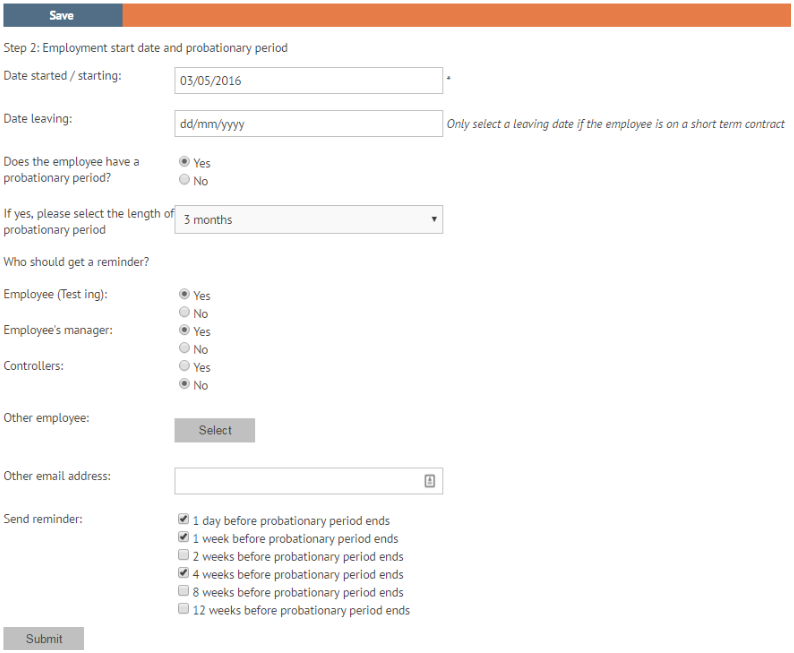This screenshot has height=653, width=794.
Task: Click the 'Step 2: Employment start date' heading text
Action: (x=145, y=48)
